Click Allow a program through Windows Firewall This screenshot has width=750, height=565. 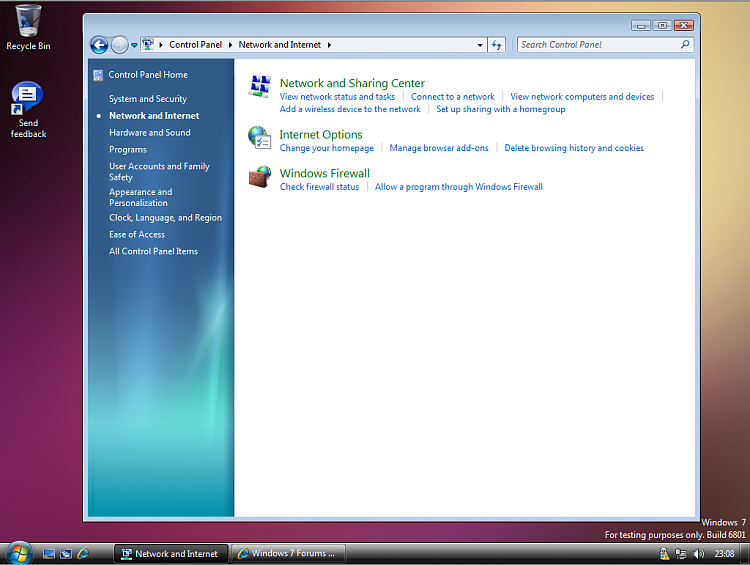(x=458, y=187)
